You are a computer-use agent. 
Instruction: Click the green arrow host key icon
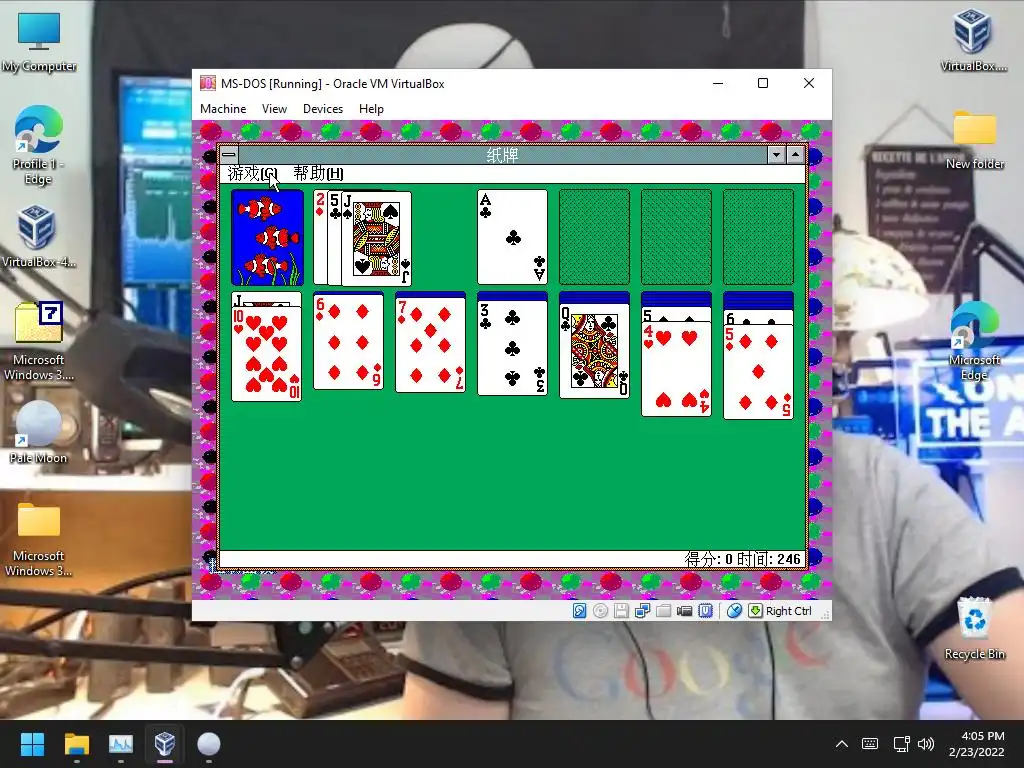click(x=755, y=611)
